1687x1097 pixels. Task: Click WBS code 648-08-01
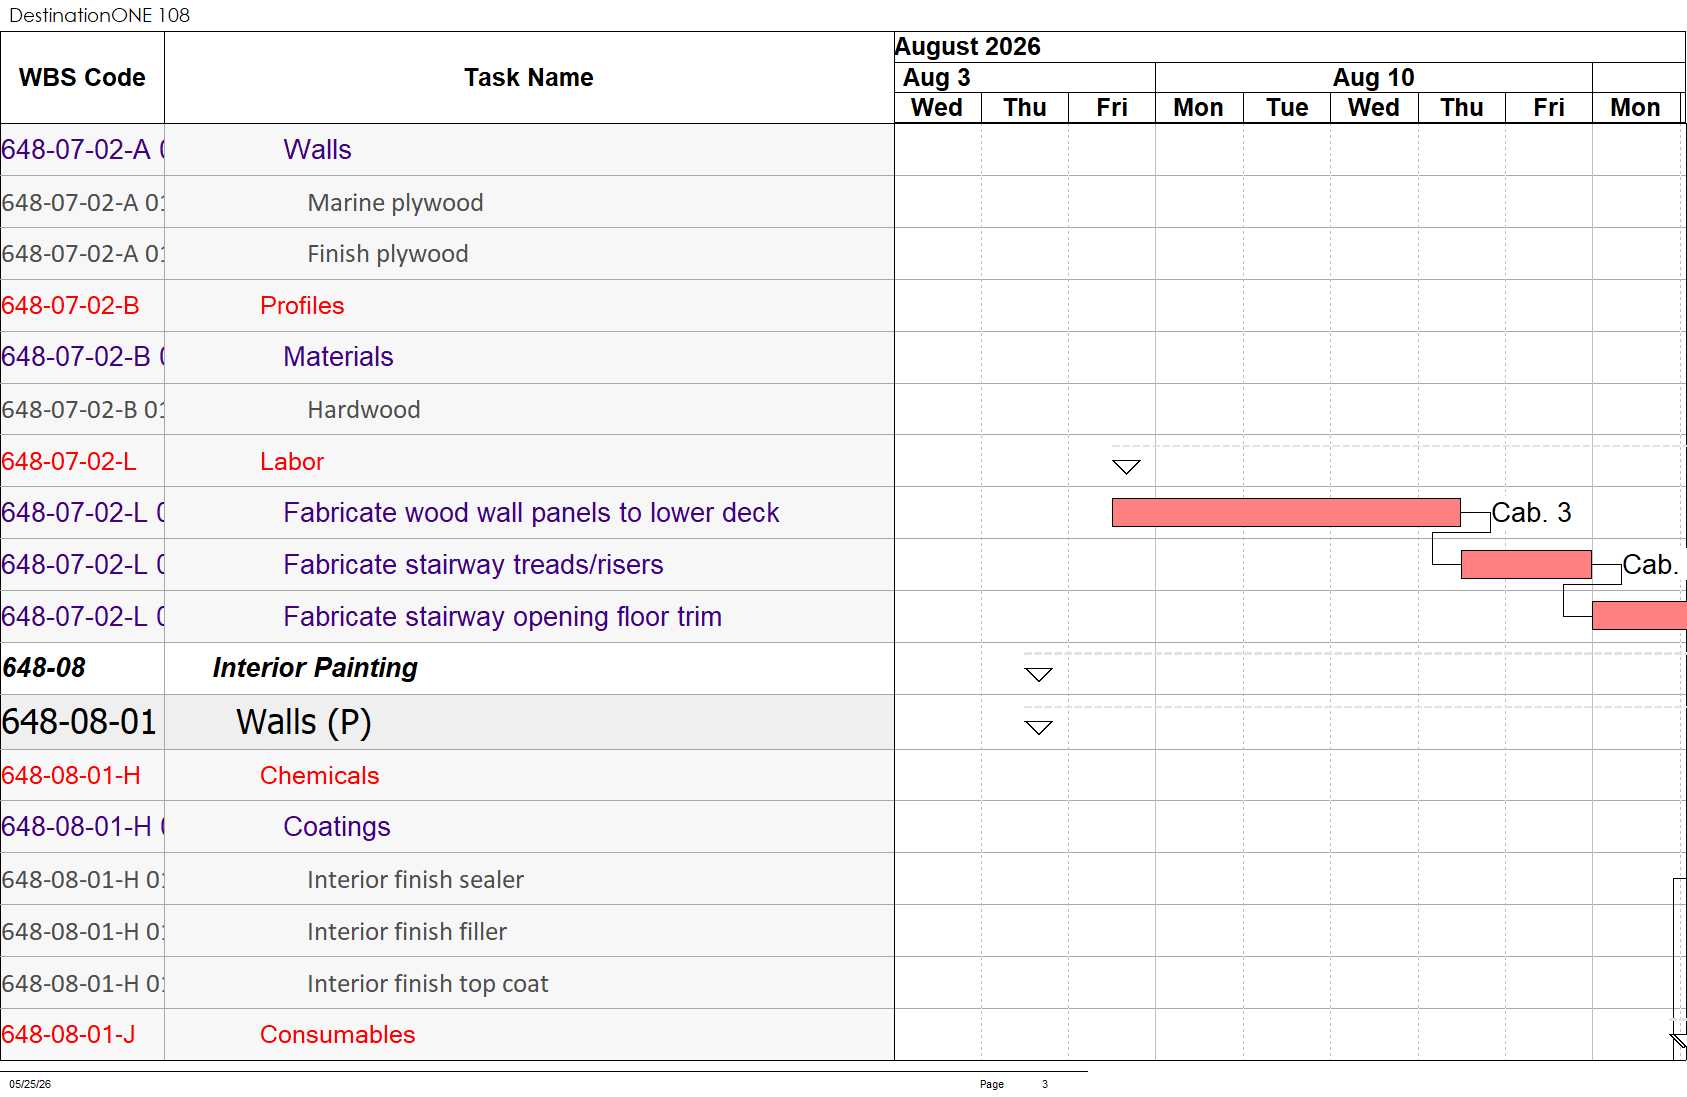tap(79, 722)
